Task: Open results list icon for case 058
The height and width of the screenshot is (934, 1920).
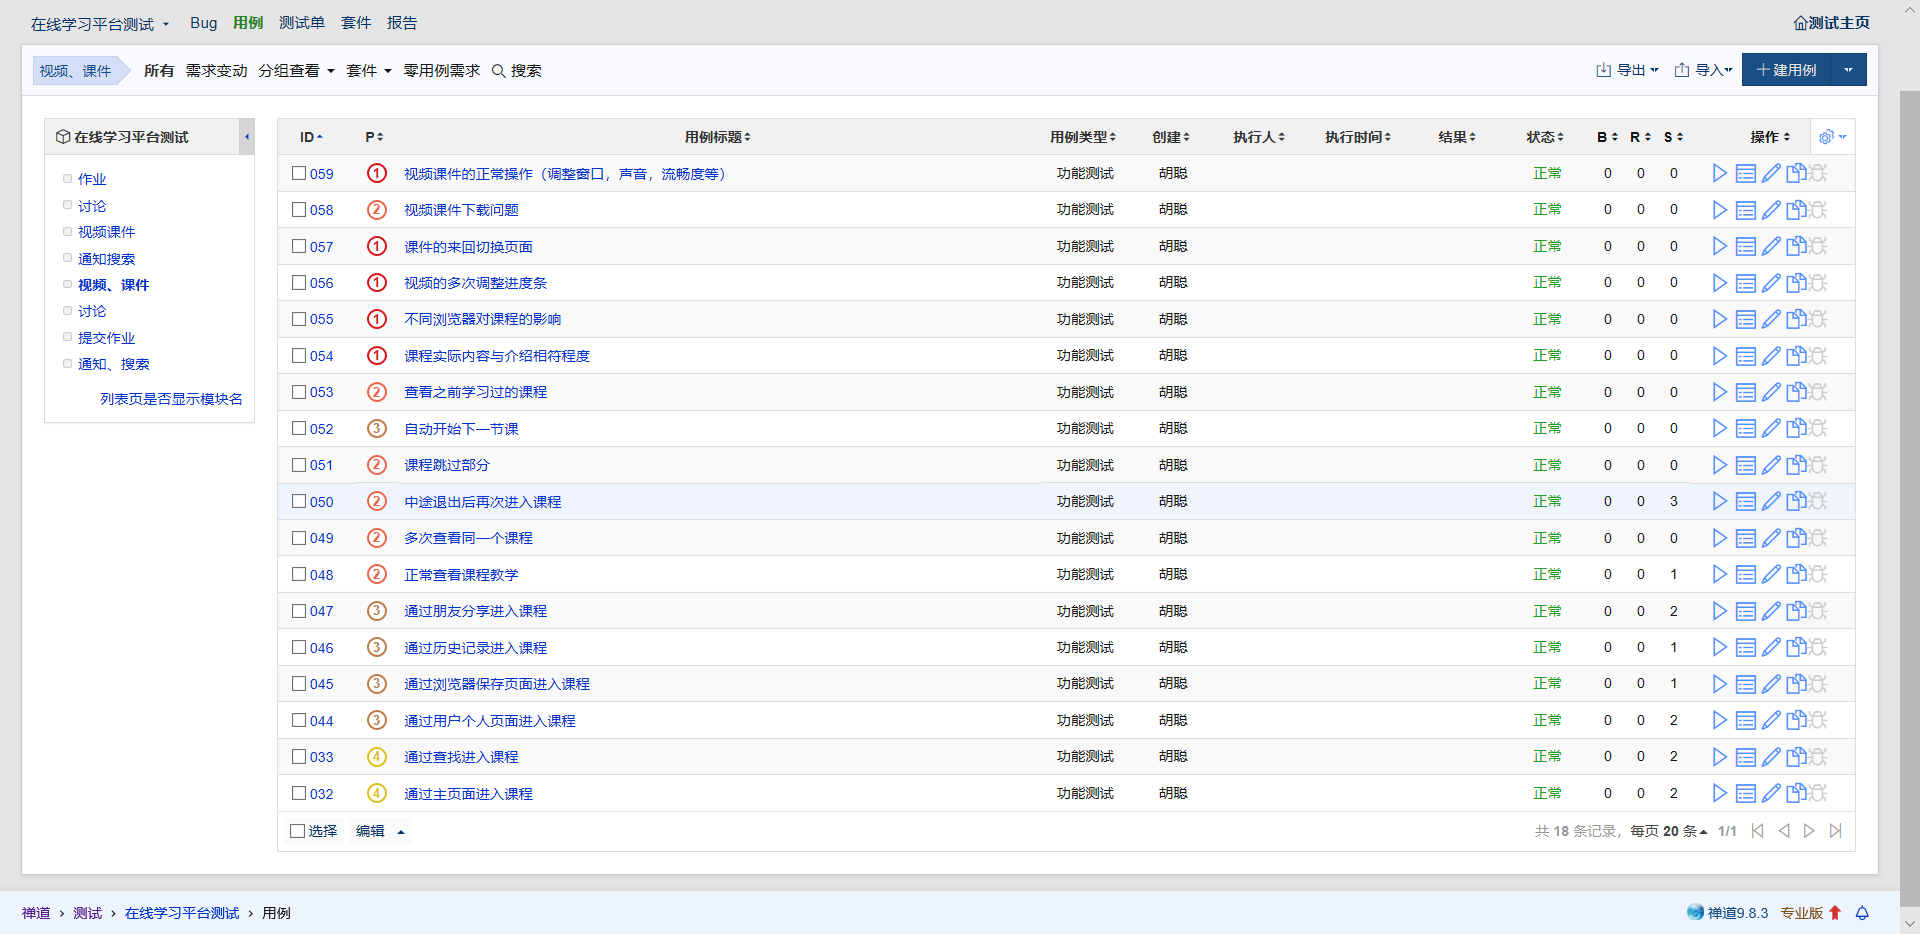Action: [1745, 210]
